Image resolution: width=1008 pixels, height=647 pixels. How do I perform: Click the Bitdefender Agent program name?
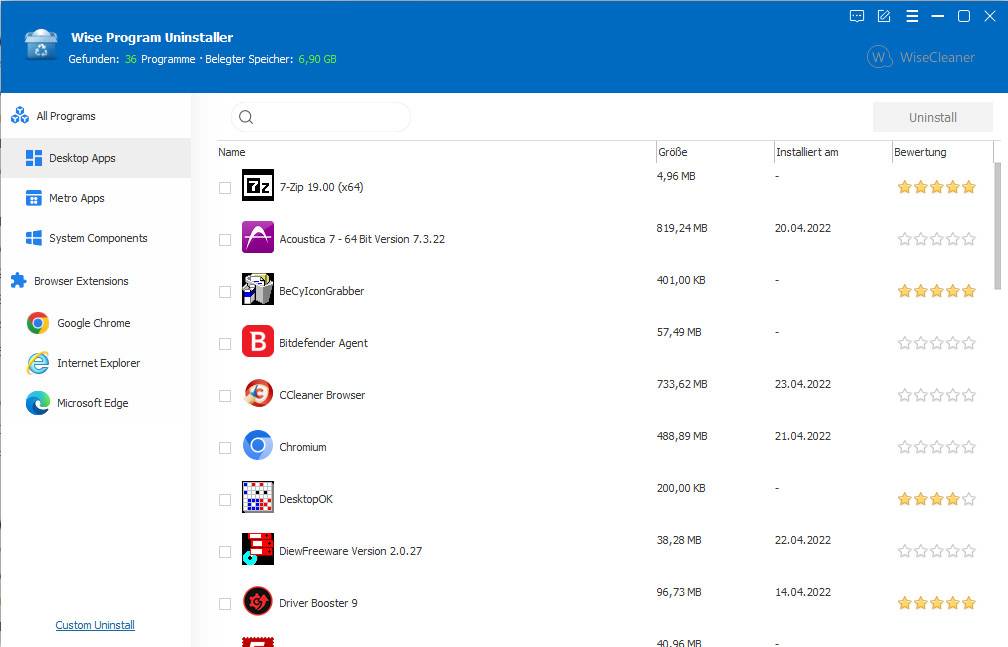323,343
